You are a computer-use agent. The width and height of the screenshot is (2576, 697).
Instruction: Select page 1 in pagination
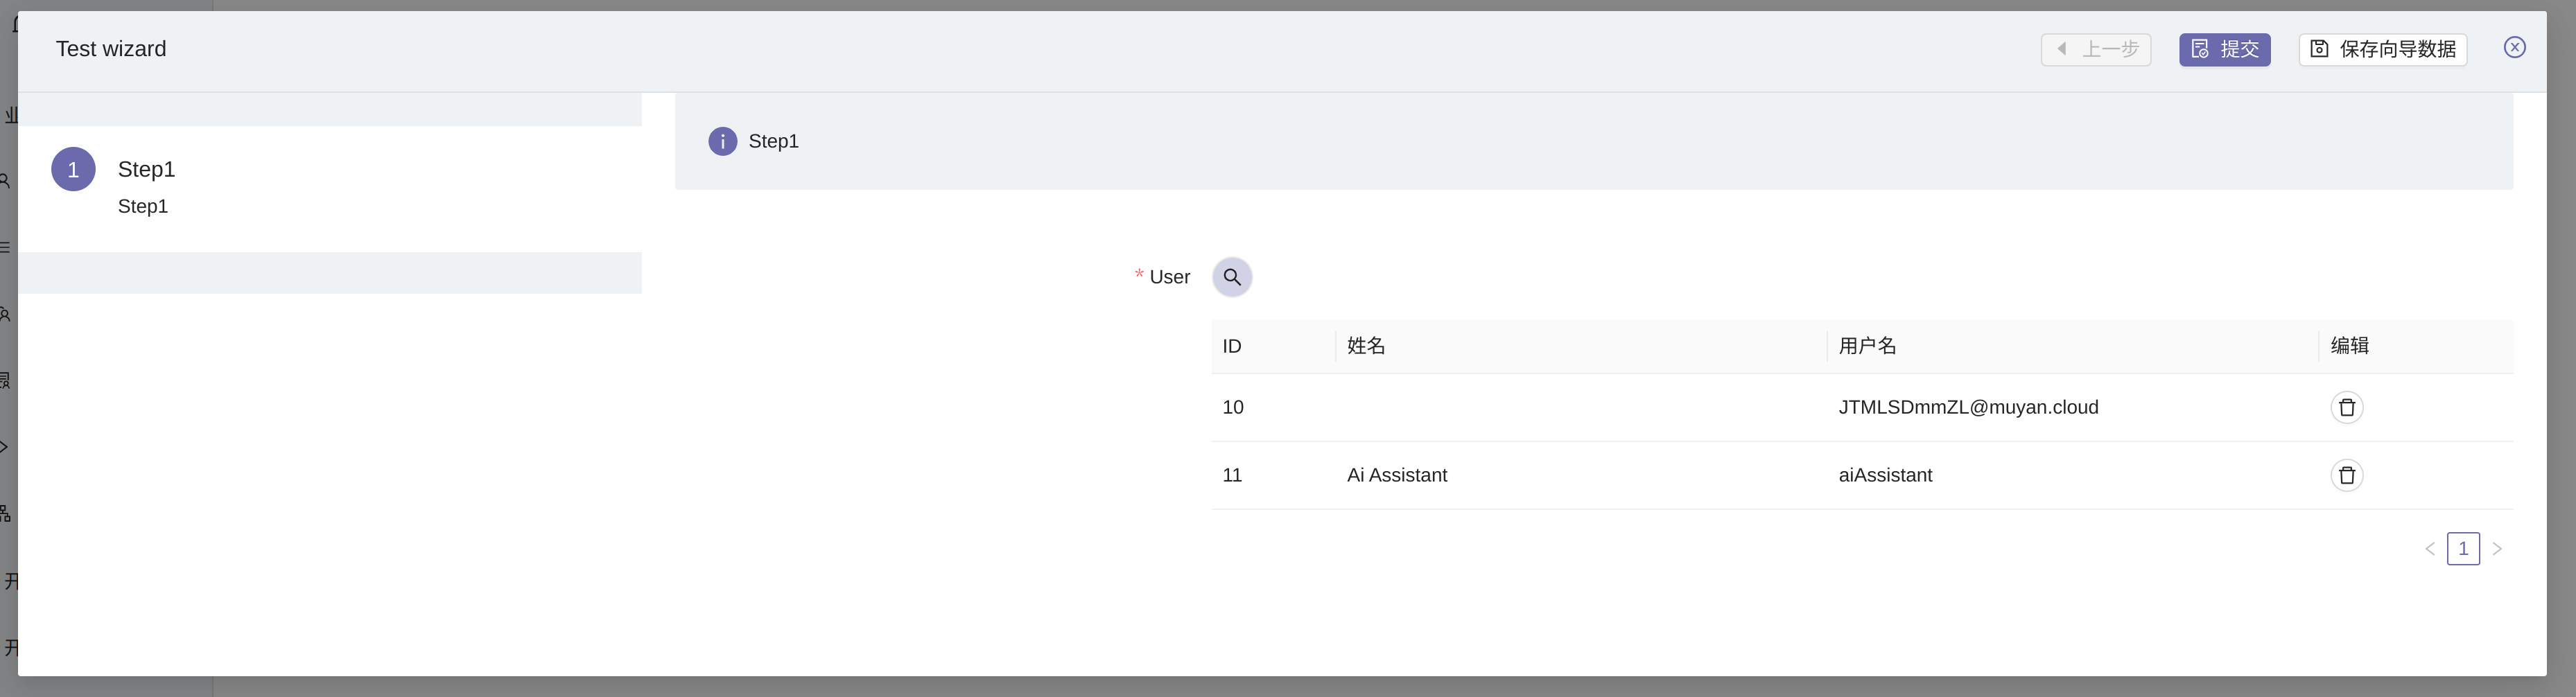click(x=2463, y=549)
